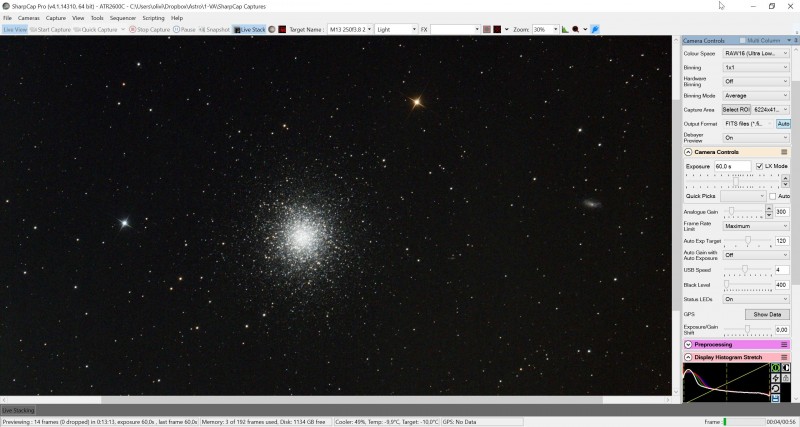Open the Frame Rate Limit dropdown
This screenshot has height=427, width=800.
coord(756,226)
